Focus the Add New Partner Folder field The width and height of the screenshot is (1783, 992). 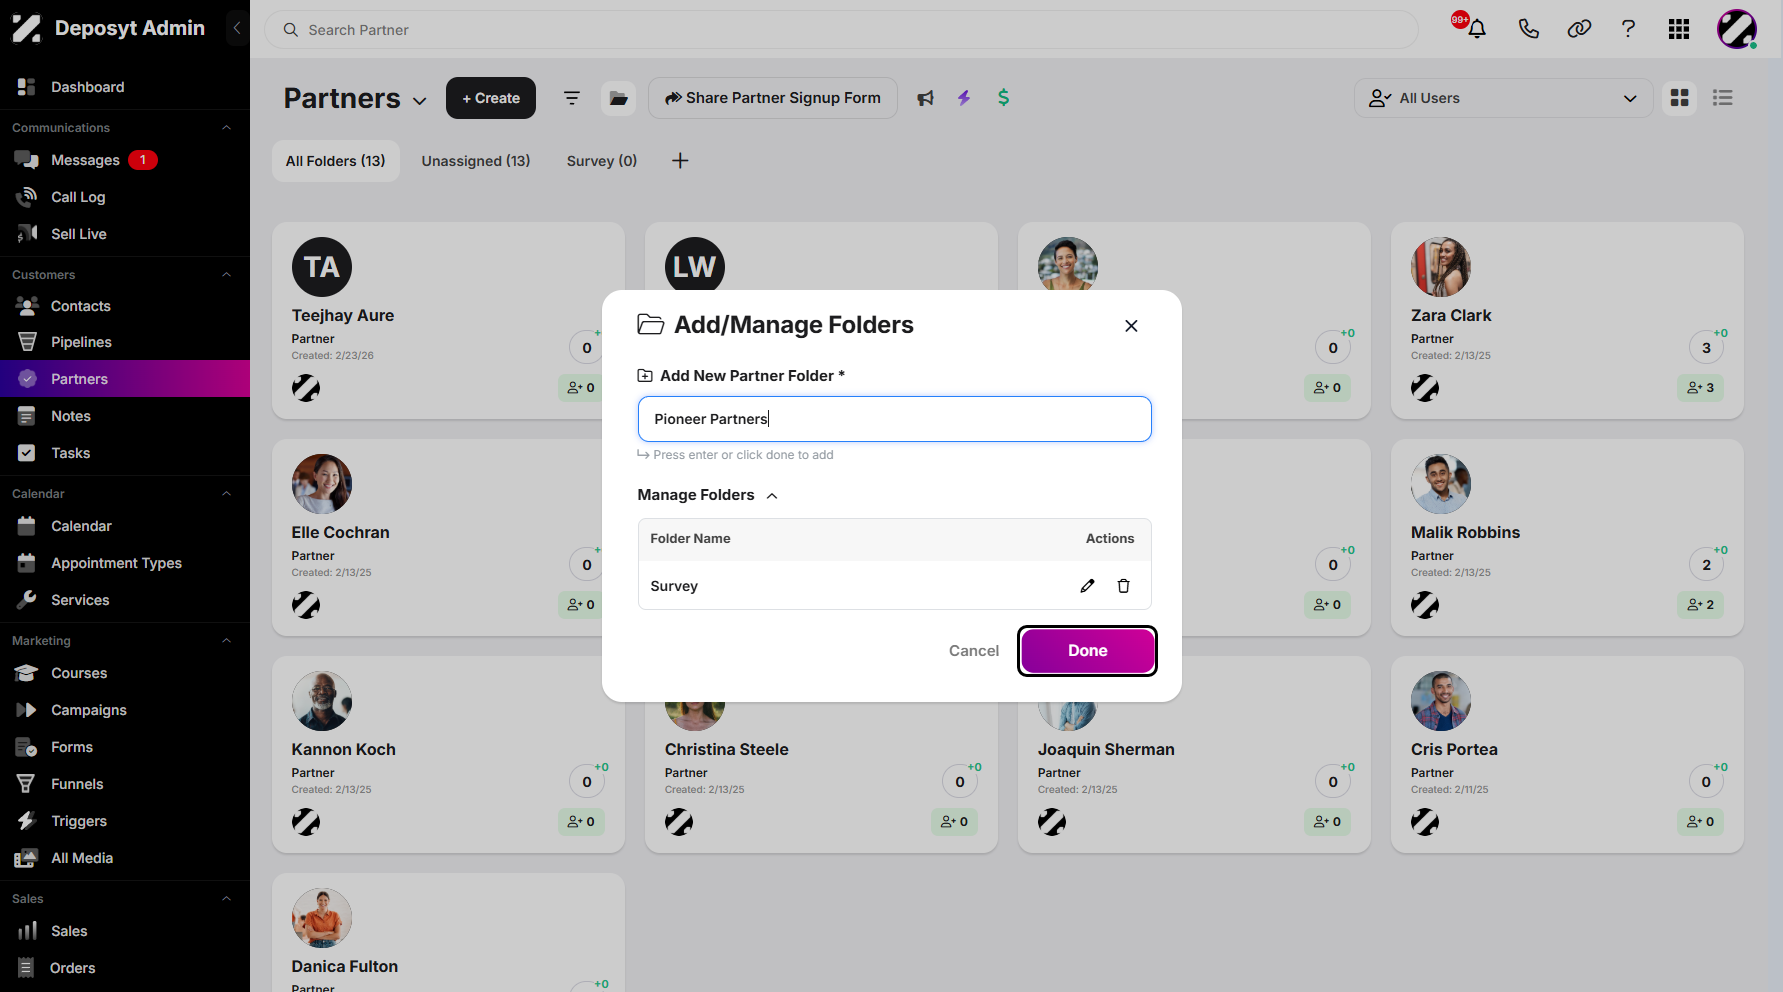pos(895,419)
